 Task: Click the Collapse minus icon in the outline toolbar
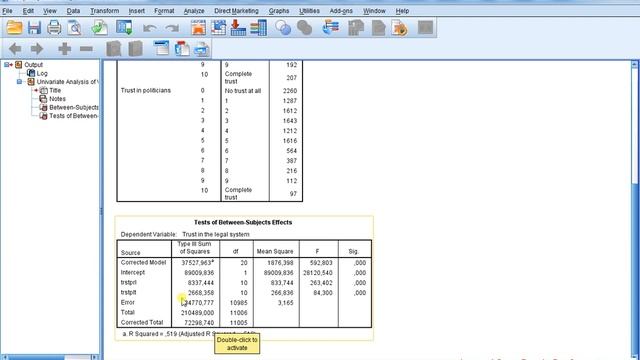86,49
